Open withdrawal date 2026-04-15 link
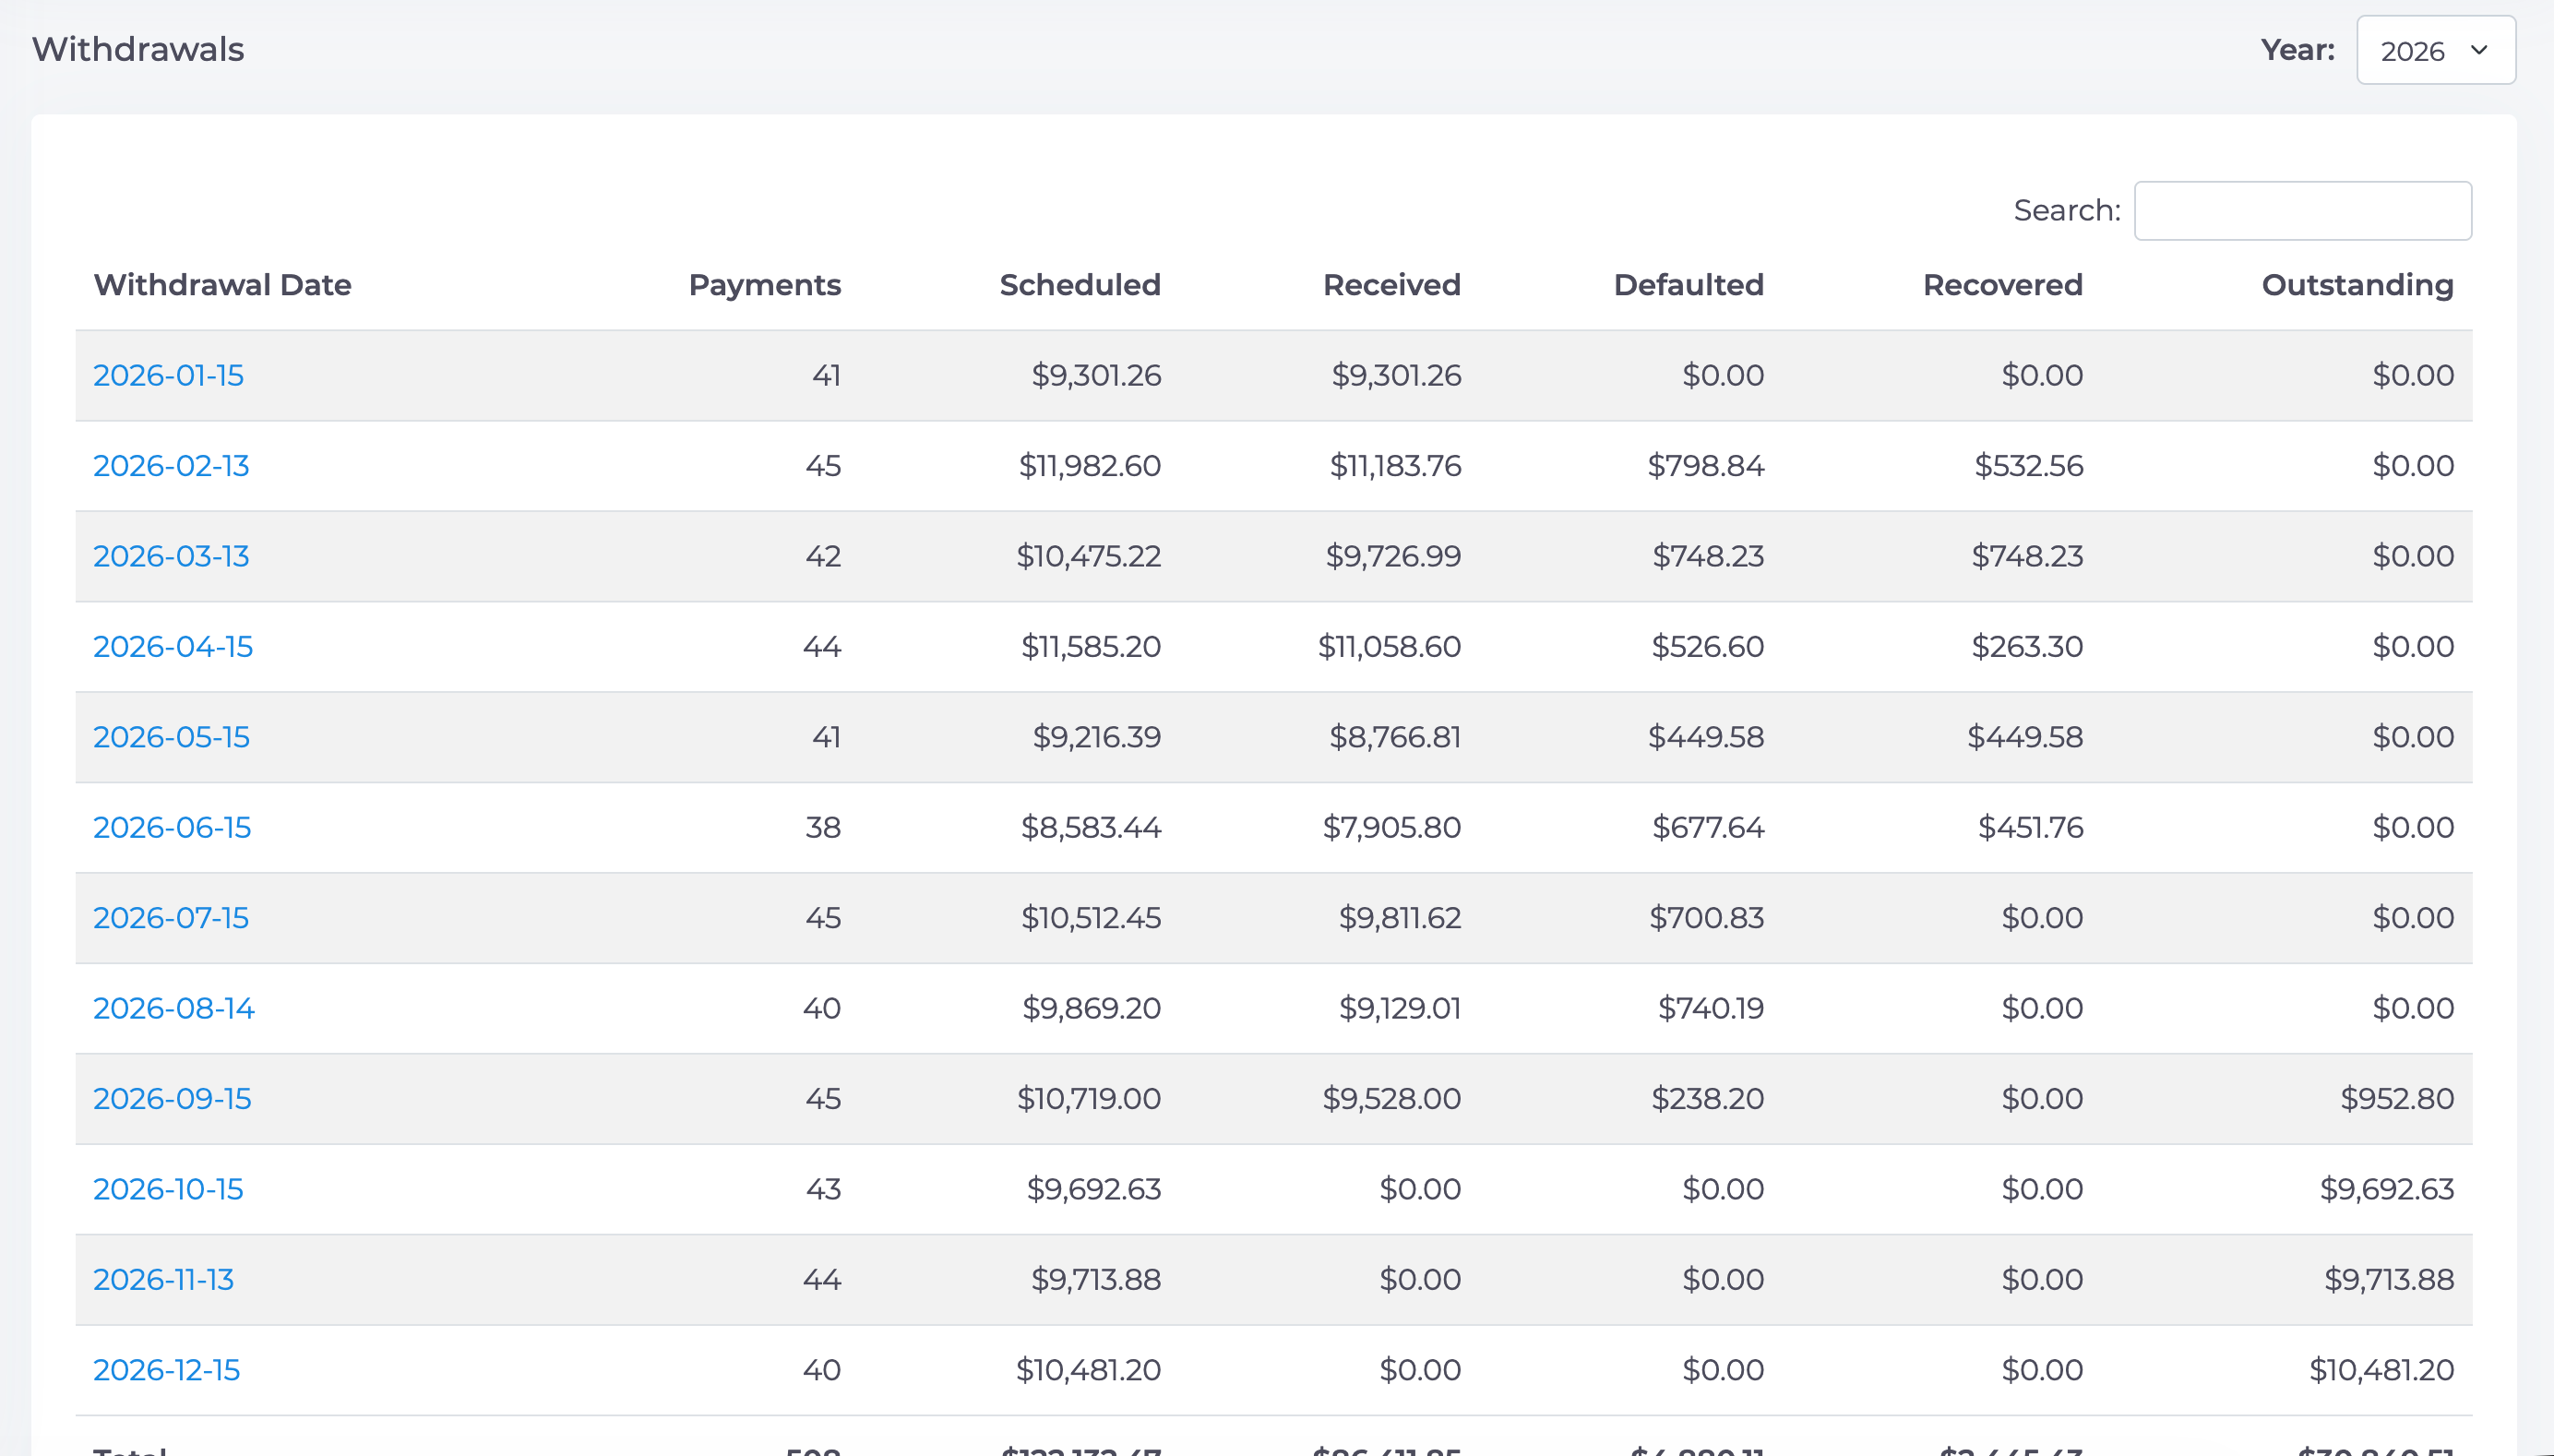This screenshot has height=1456, width=2554. tap(173, 646)
